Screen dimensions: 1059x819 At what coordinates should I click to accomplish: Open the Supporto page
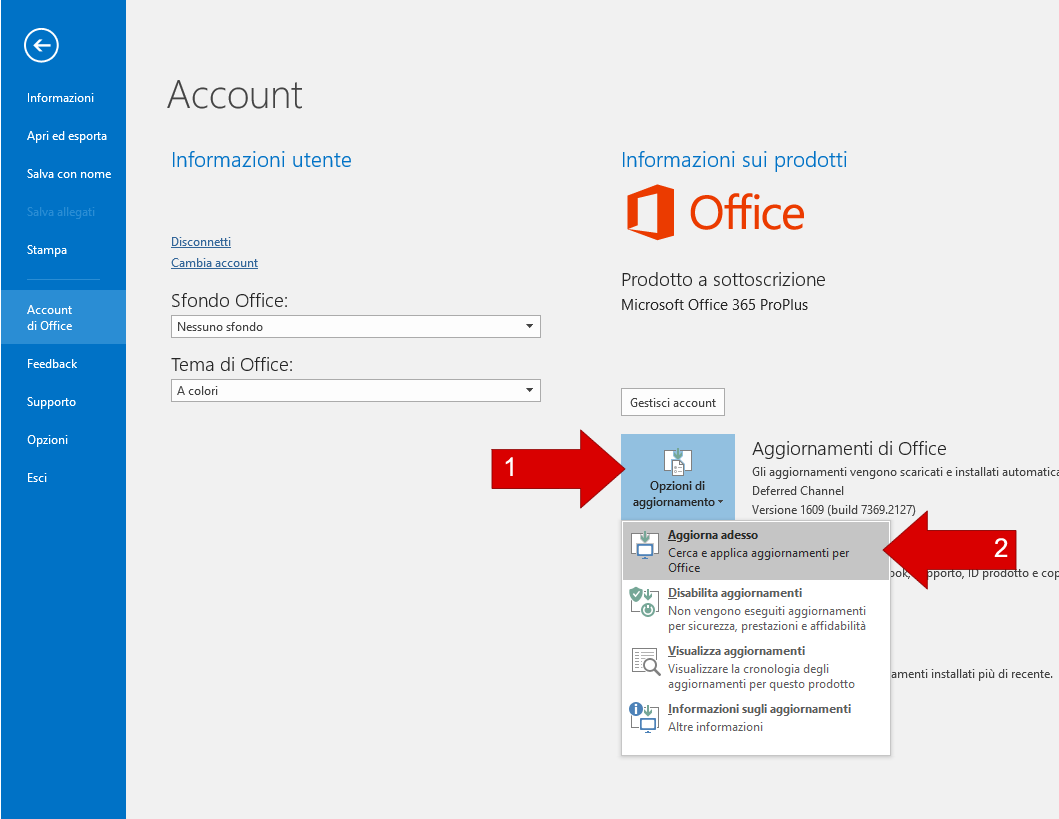(x=51, y=402)
